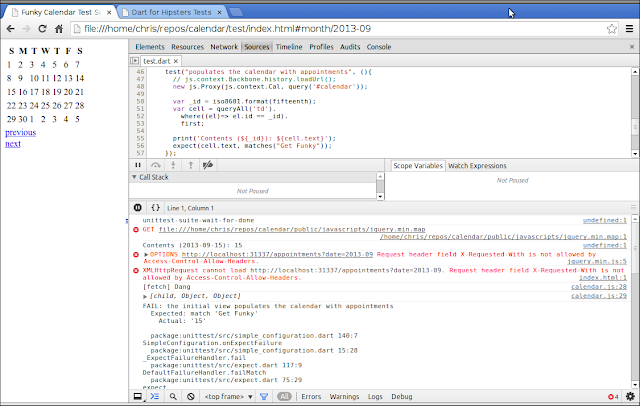The image size is (640, 406).
Task: Clear the console log
Action: [191, 397]
